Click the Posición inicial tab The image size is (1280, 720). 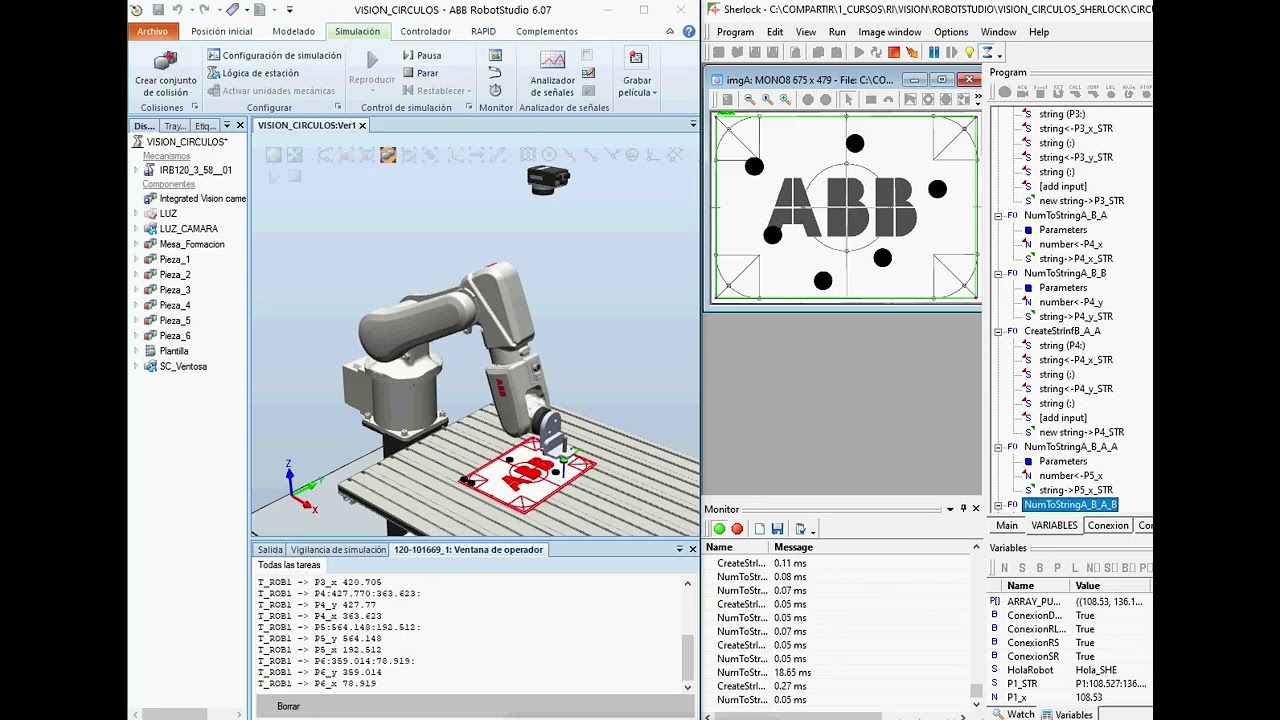(x=221, y=31)
